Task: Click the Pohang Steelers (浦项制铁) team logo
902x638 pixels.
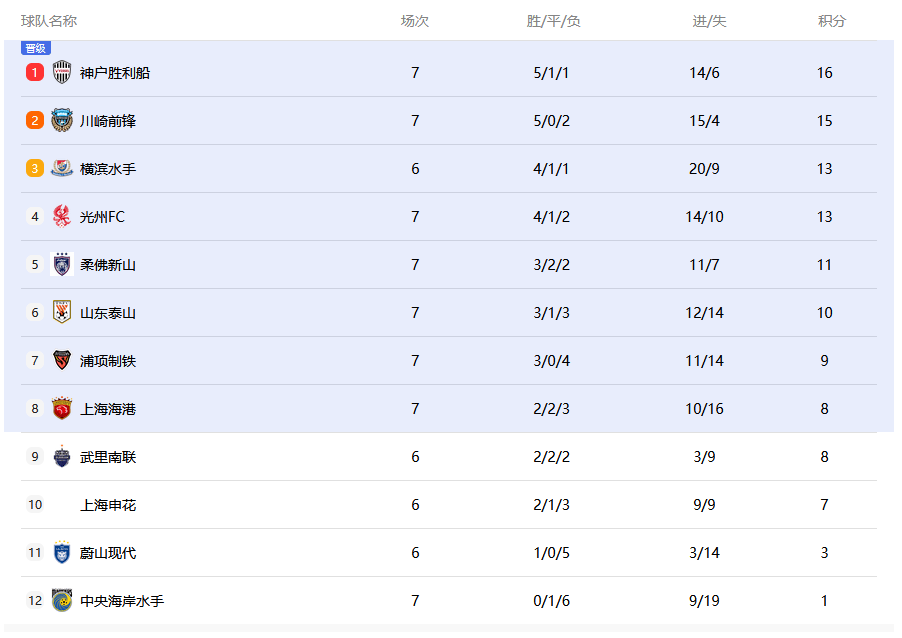Action: pos(62,360)
